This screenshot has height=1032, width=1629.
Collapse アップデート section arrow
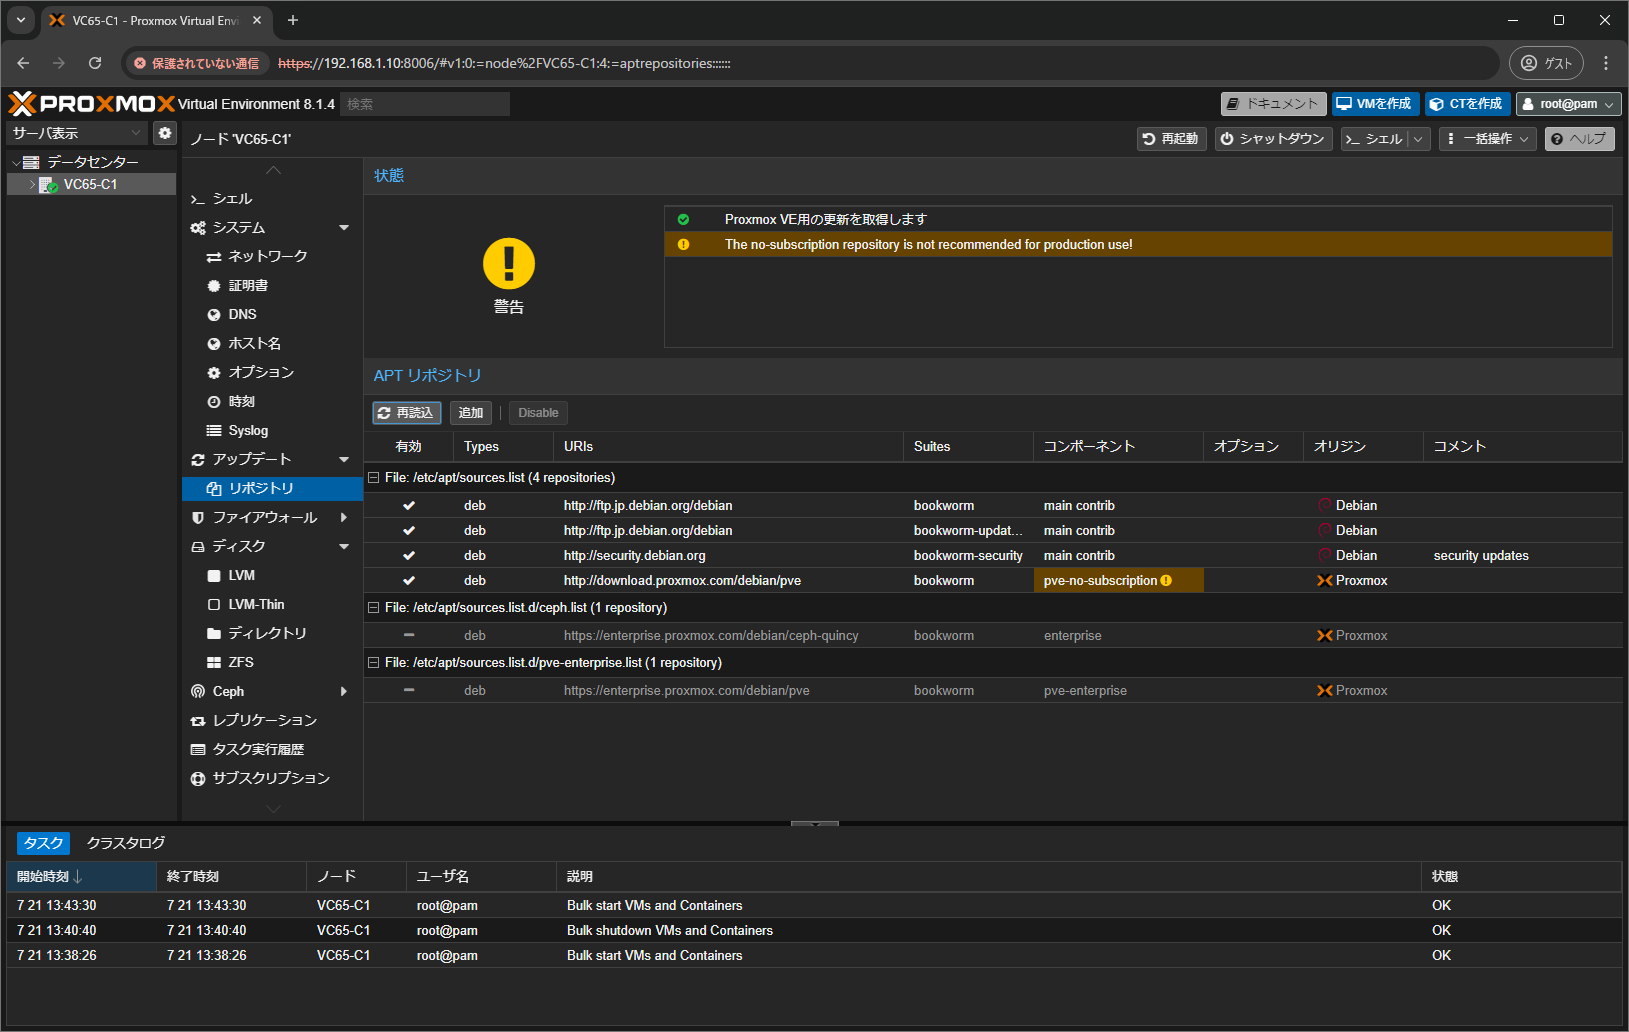[x=344, y=459]
